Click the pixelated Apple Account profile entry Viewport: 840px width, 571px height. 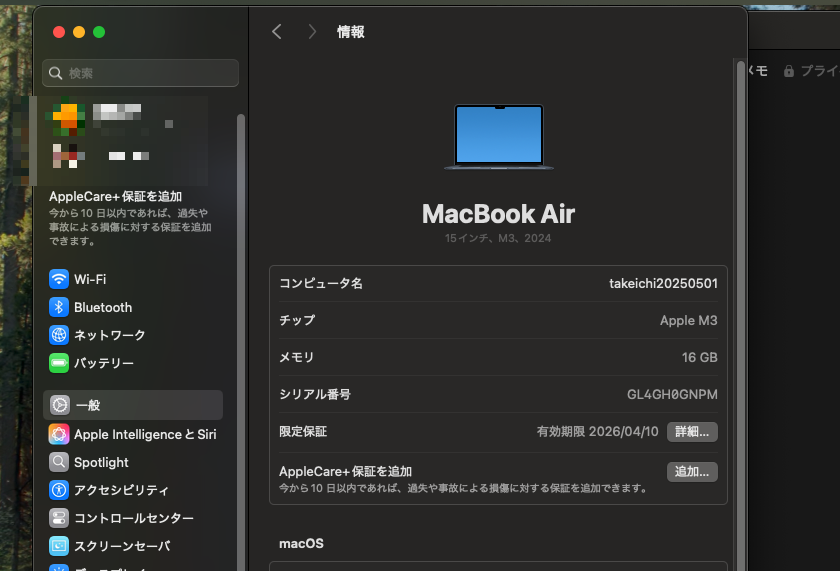pos(122,140)
